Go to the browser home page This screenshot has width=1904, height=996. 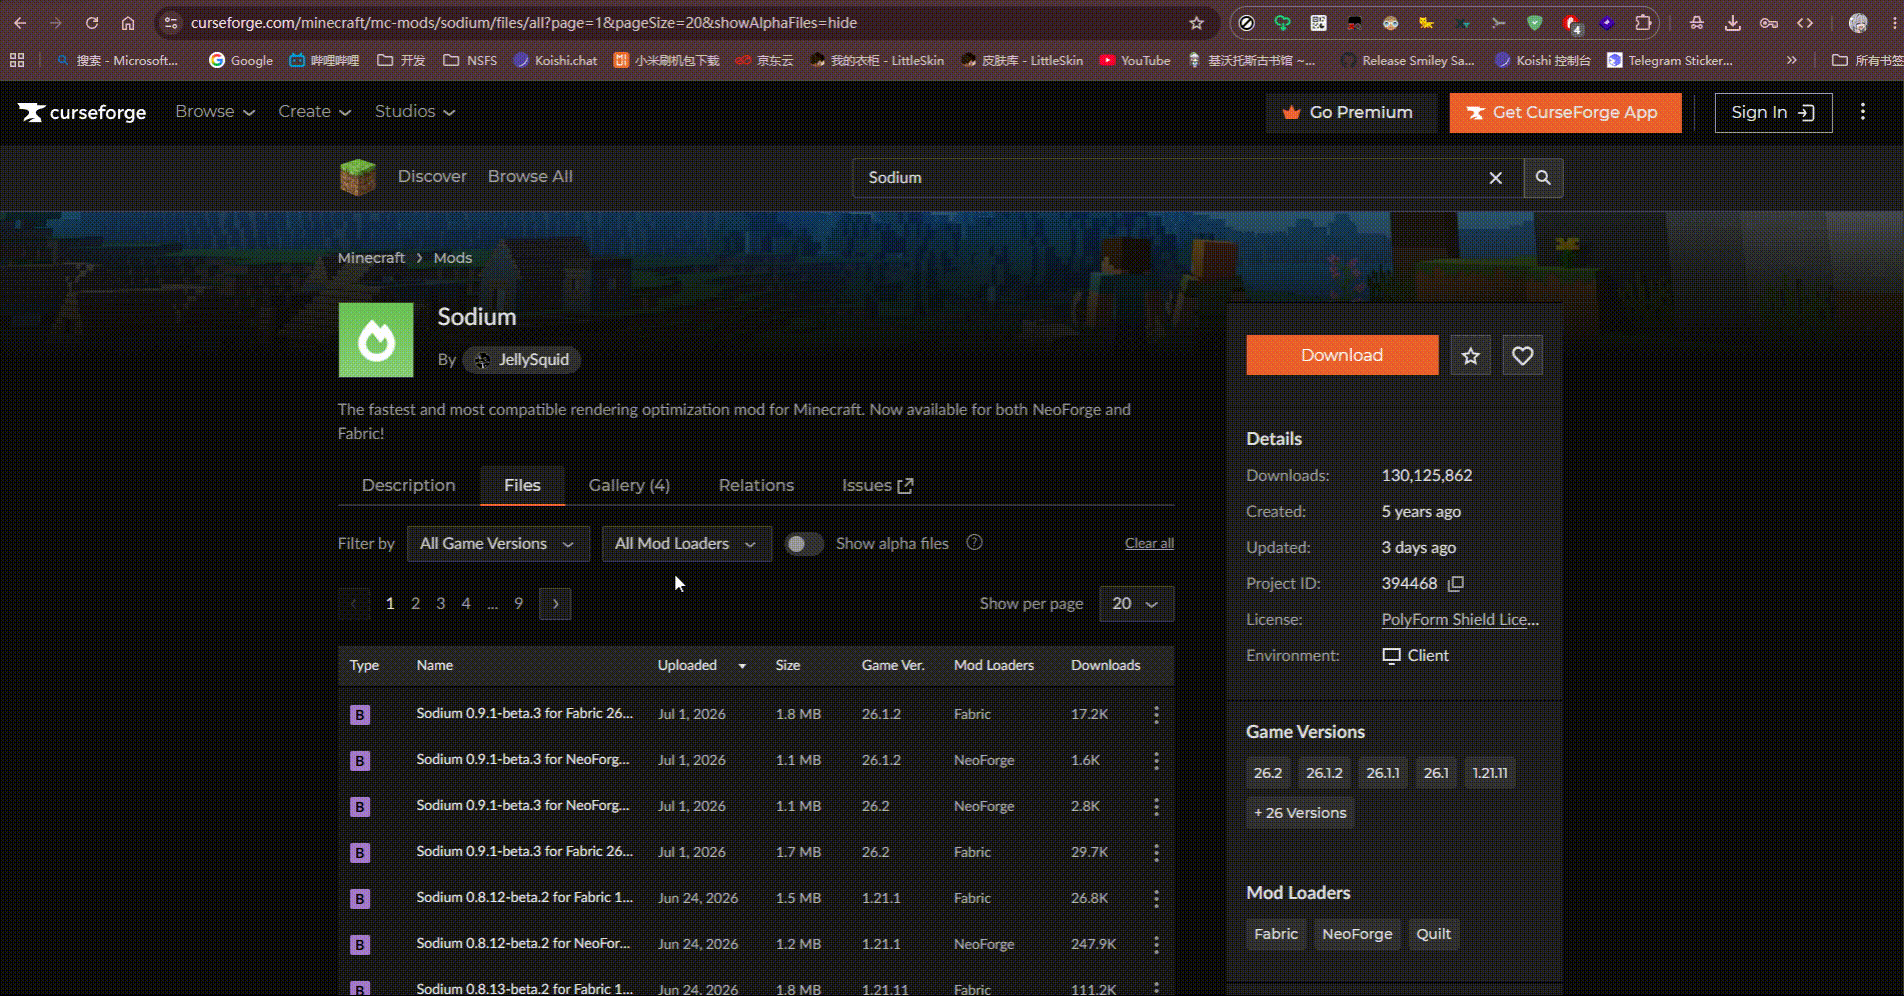point(128,23)
